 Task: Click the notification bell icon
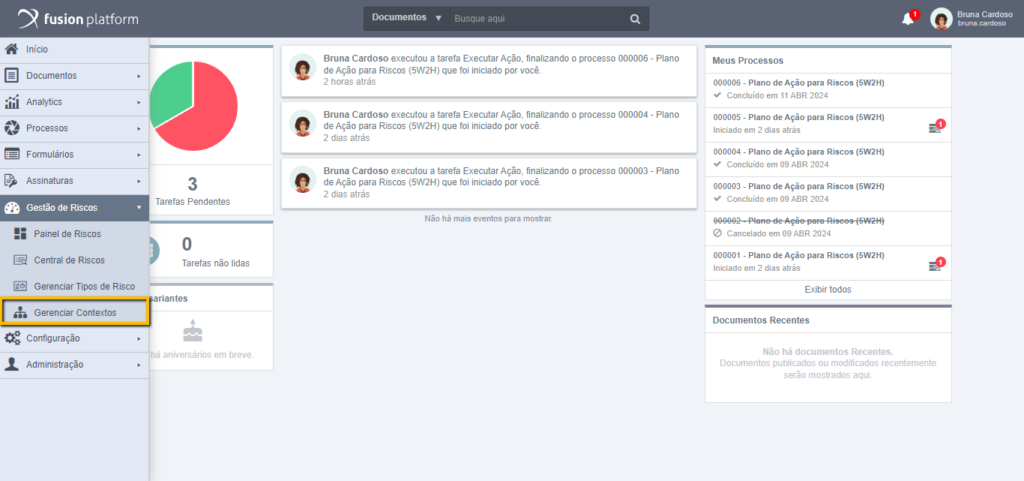[908, 19]
